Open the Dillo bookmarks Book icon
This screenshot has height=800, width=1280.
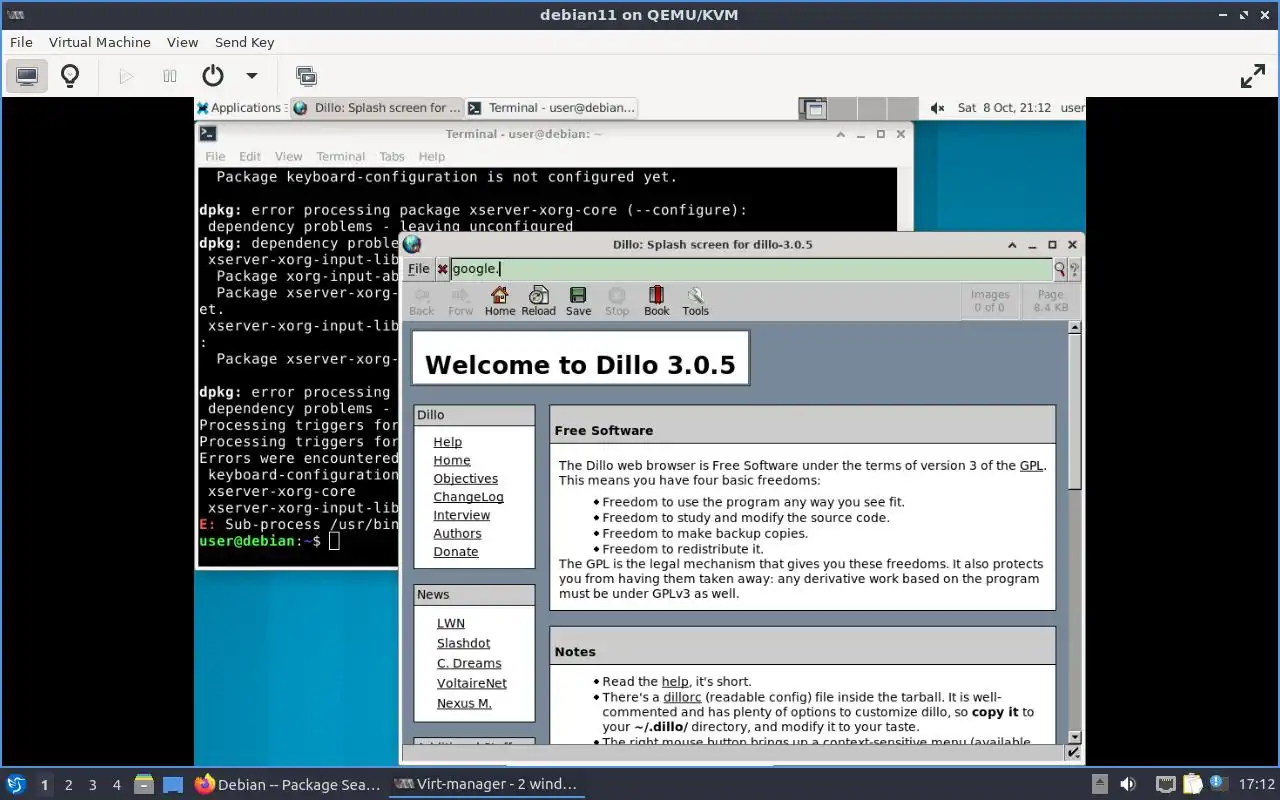657,301
